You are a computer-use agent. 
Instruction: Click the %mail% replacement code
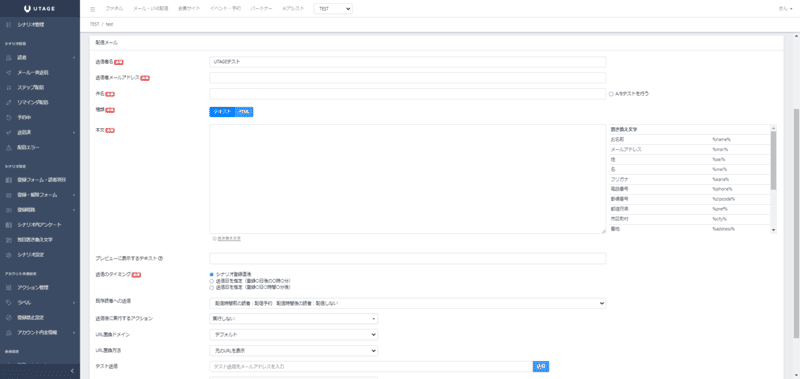tap(720, 149)
